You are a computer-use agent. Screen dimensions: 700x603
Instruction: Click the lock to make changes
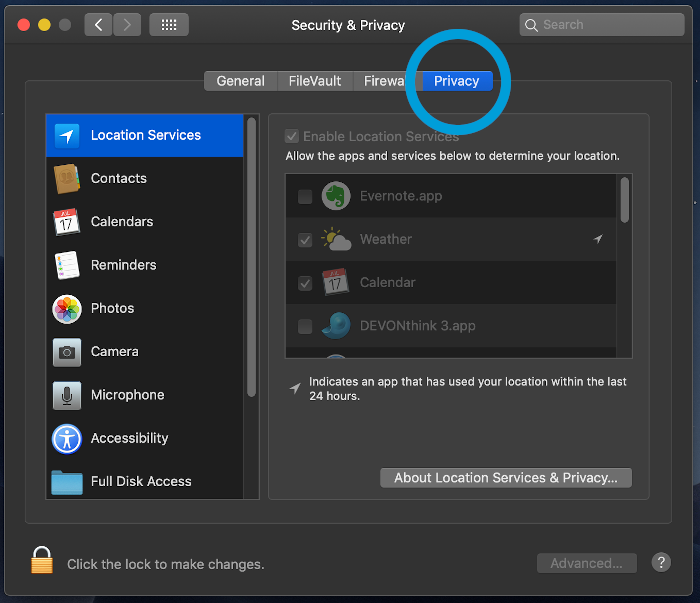(42, 562)
